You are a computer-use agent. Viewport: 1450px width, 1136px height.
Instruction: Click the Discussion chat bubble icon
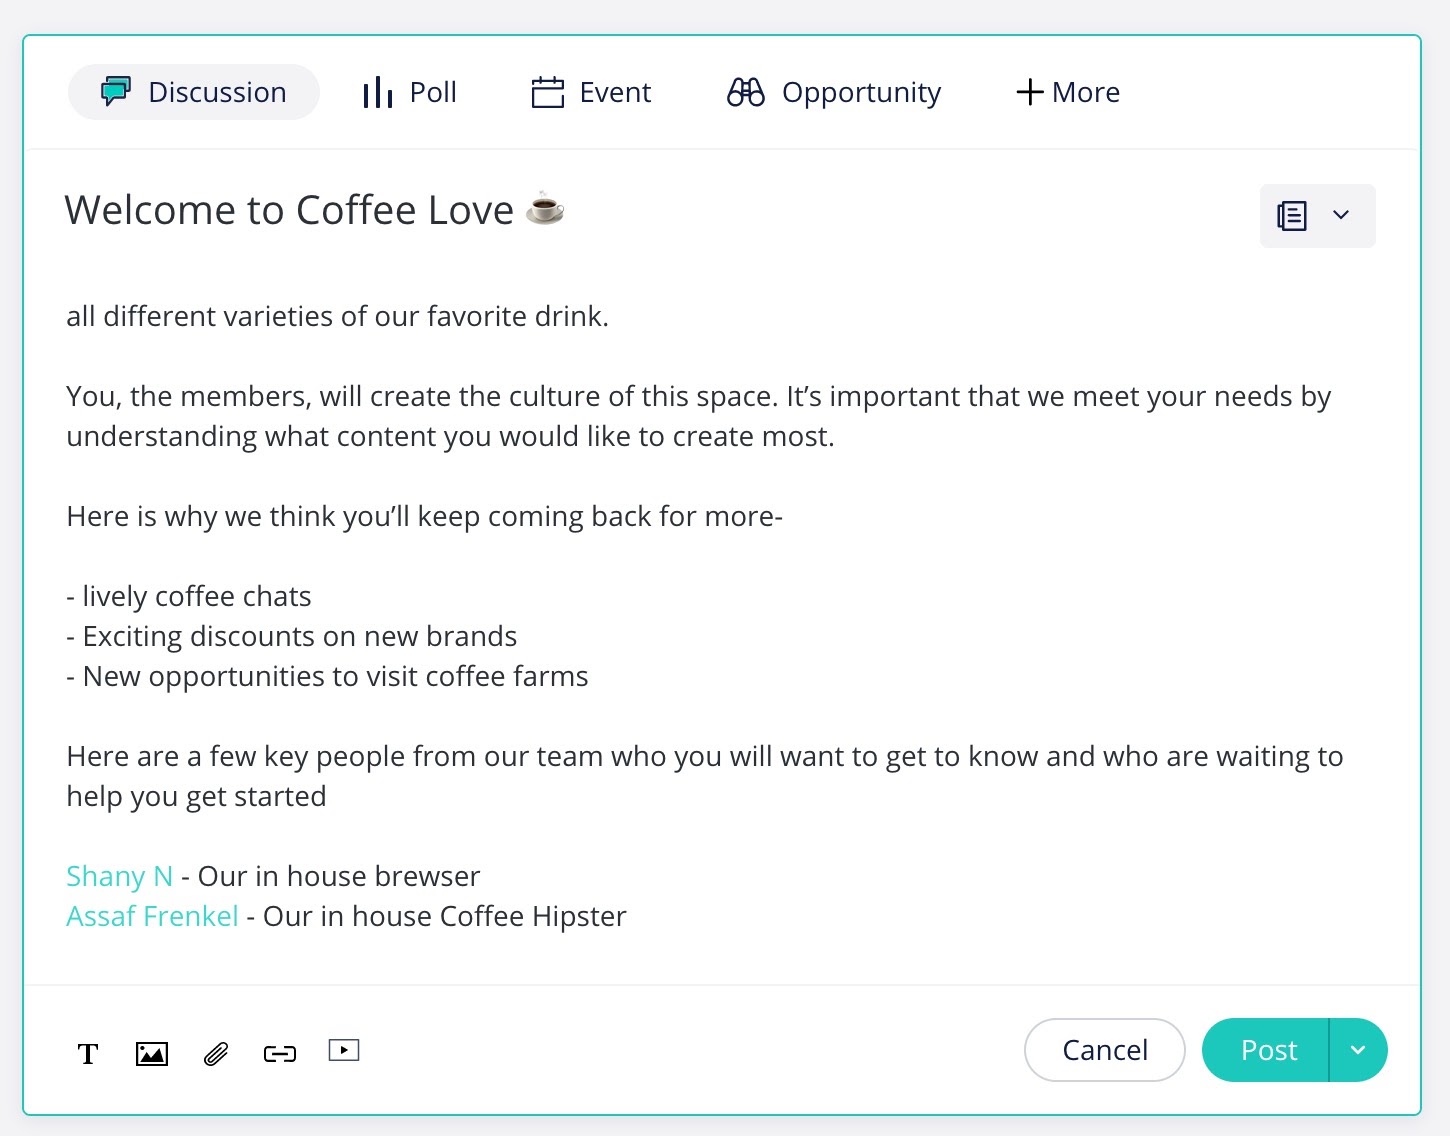click(115, 91)
